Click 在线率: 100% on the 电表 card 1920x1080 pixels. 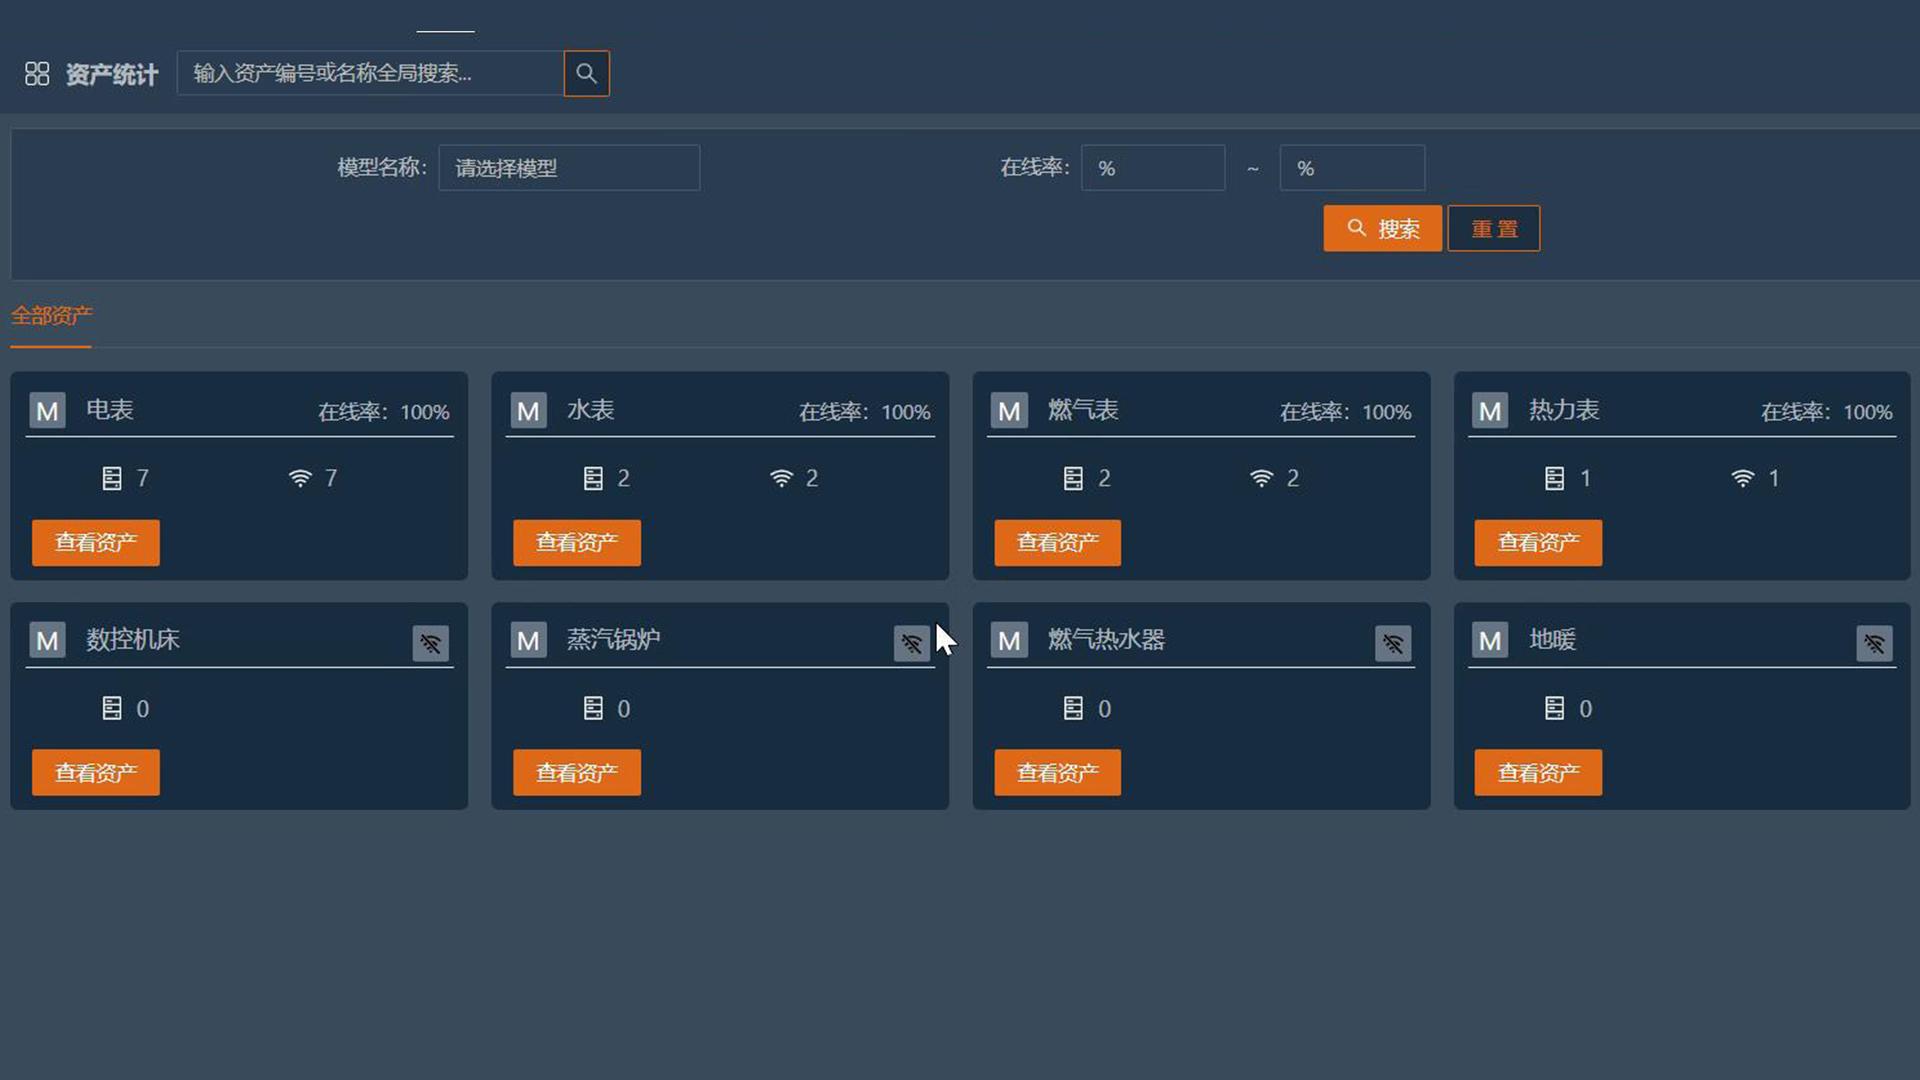[384, 412]
